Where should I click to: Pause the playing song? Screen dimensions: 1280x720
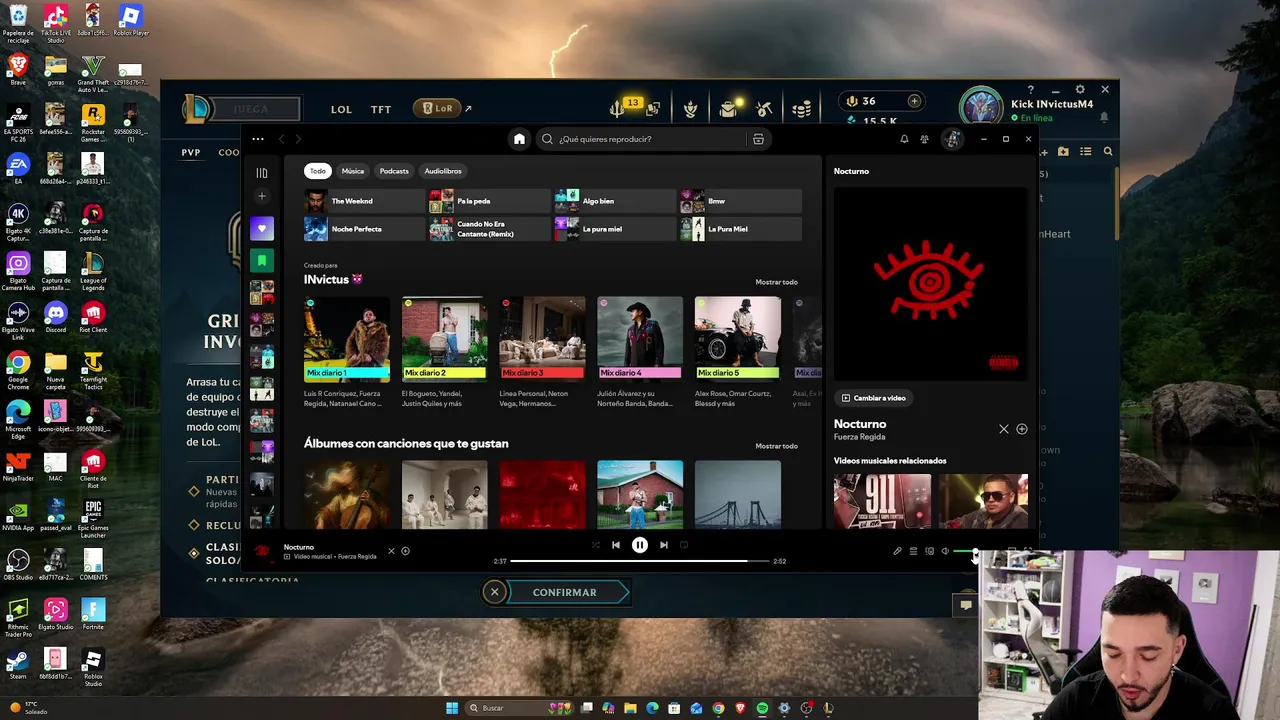pyautogui.click(x=640, y=545)
